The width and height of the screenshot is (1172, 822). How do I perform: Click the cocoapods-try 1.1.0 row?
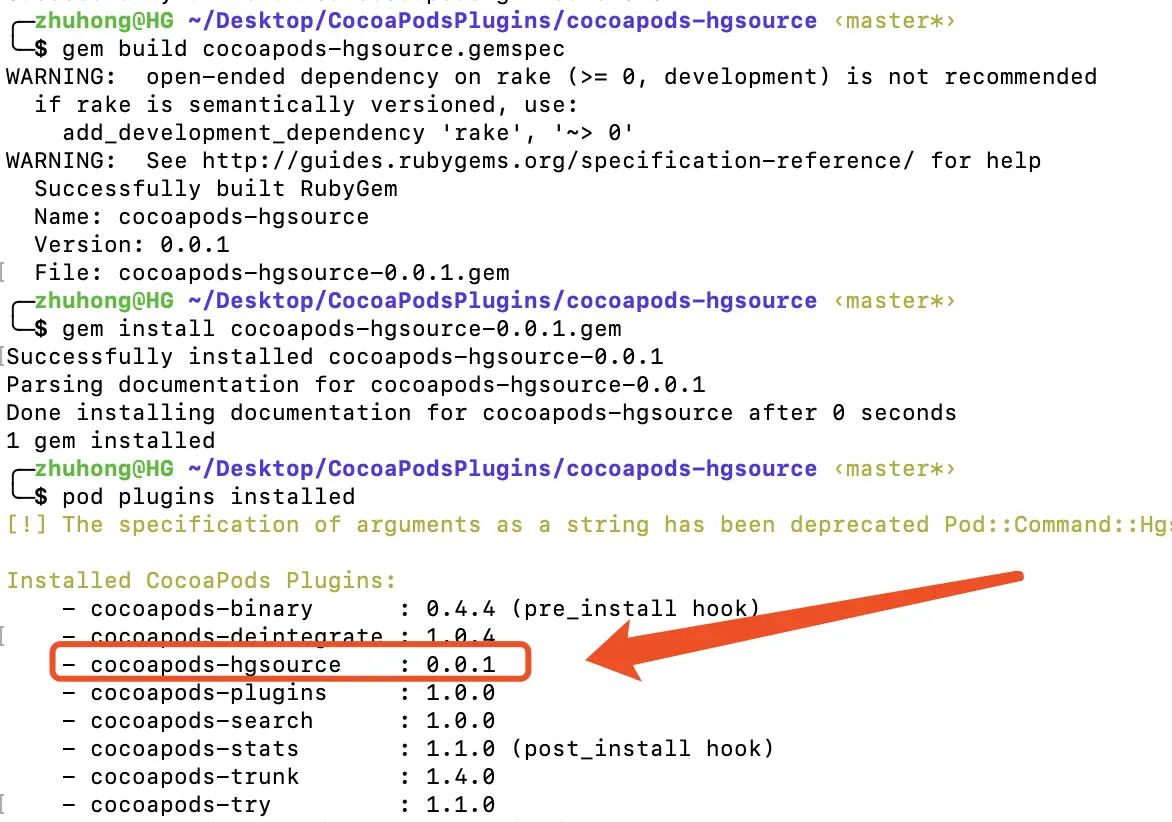coord(279,805)
